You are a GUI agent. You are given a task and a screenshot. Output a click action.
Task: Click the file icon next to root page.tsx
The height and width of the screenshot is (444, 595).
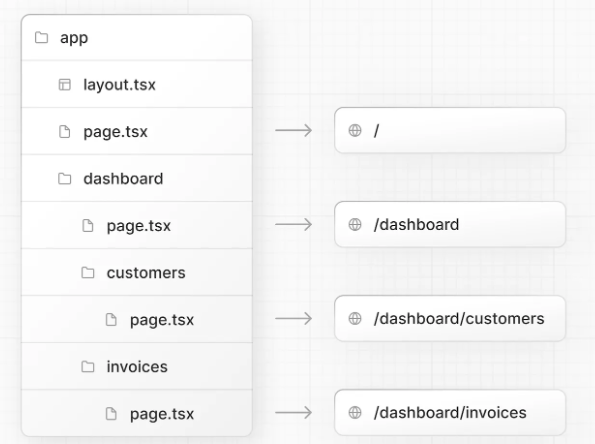65,132
